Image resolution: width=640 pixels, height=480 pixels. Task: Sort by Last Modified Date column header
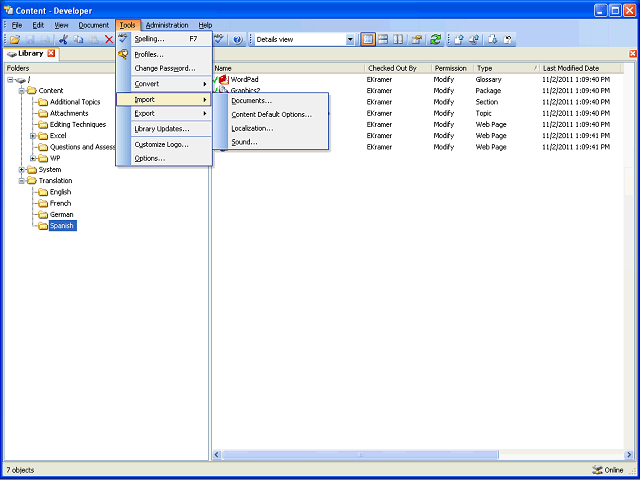(x=580, y=68)
